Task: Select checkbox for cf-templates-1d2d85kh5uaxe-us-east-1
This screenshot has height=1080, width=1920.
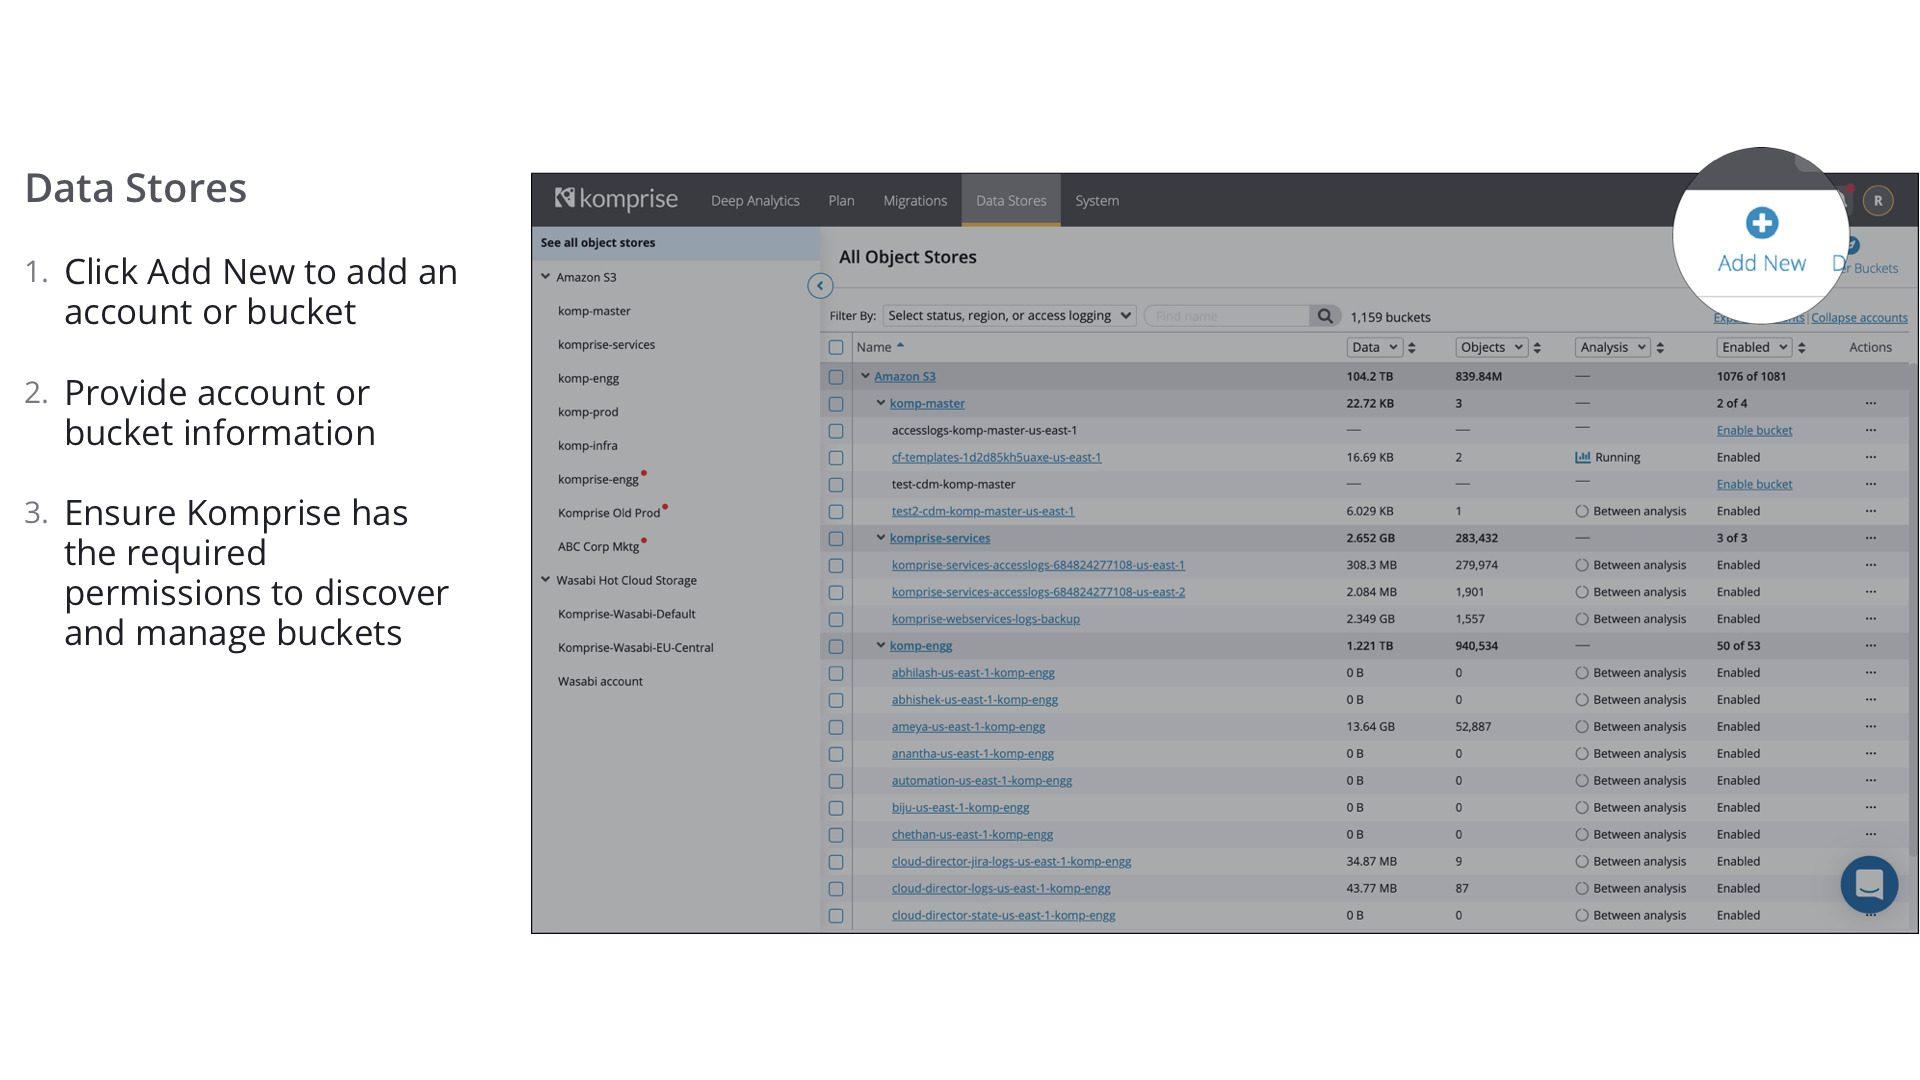Action: pyautogui.click(x=836, y=458)
